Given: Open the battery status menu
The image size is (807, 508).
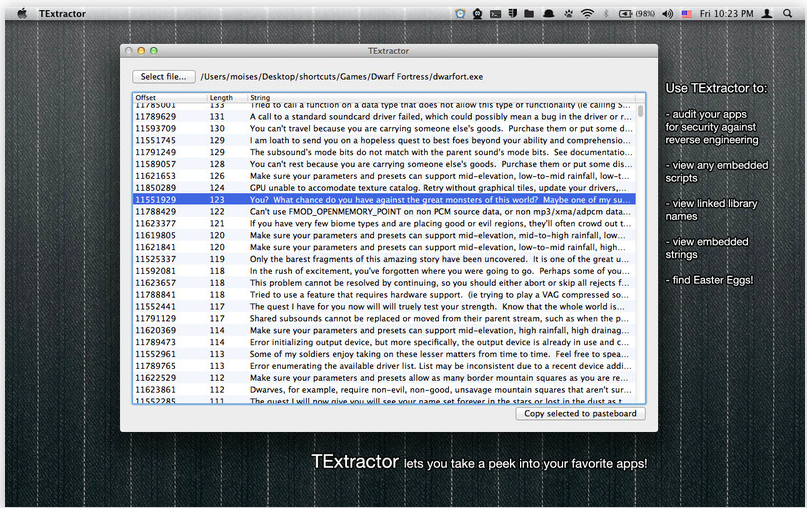Looking at the screenshot, I should pyautogui.click(x=637, y=14).
